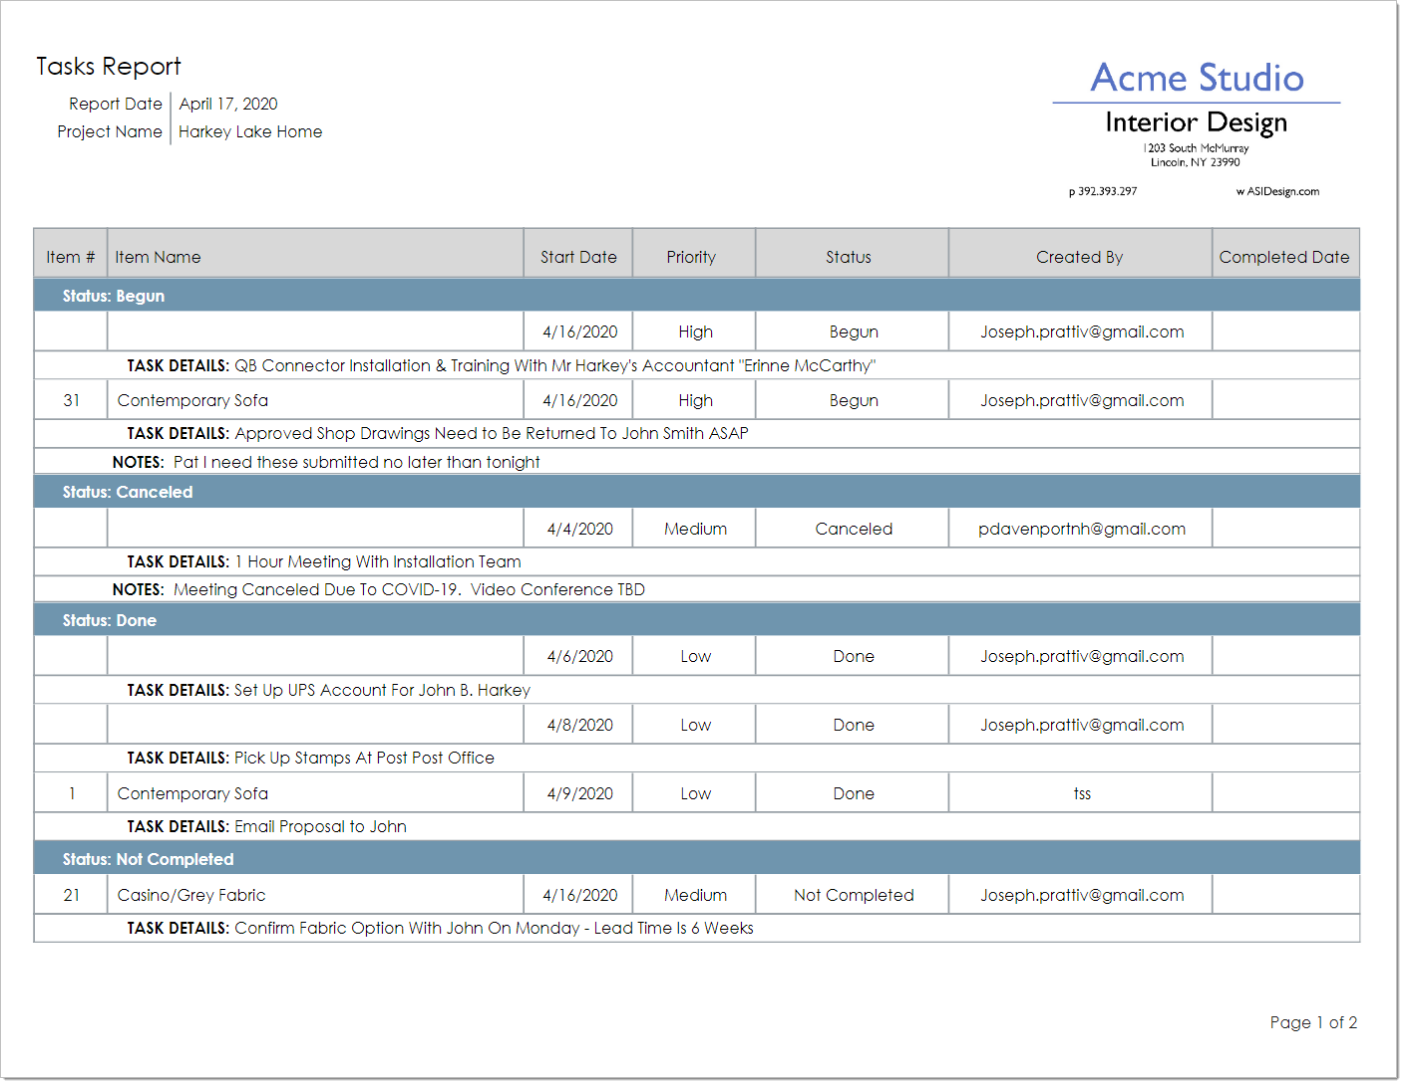The height and width of the screenshot is (1084, 1403).
Task: Click Medium priority in the Canceled row
Action: [x=695, y=529]
